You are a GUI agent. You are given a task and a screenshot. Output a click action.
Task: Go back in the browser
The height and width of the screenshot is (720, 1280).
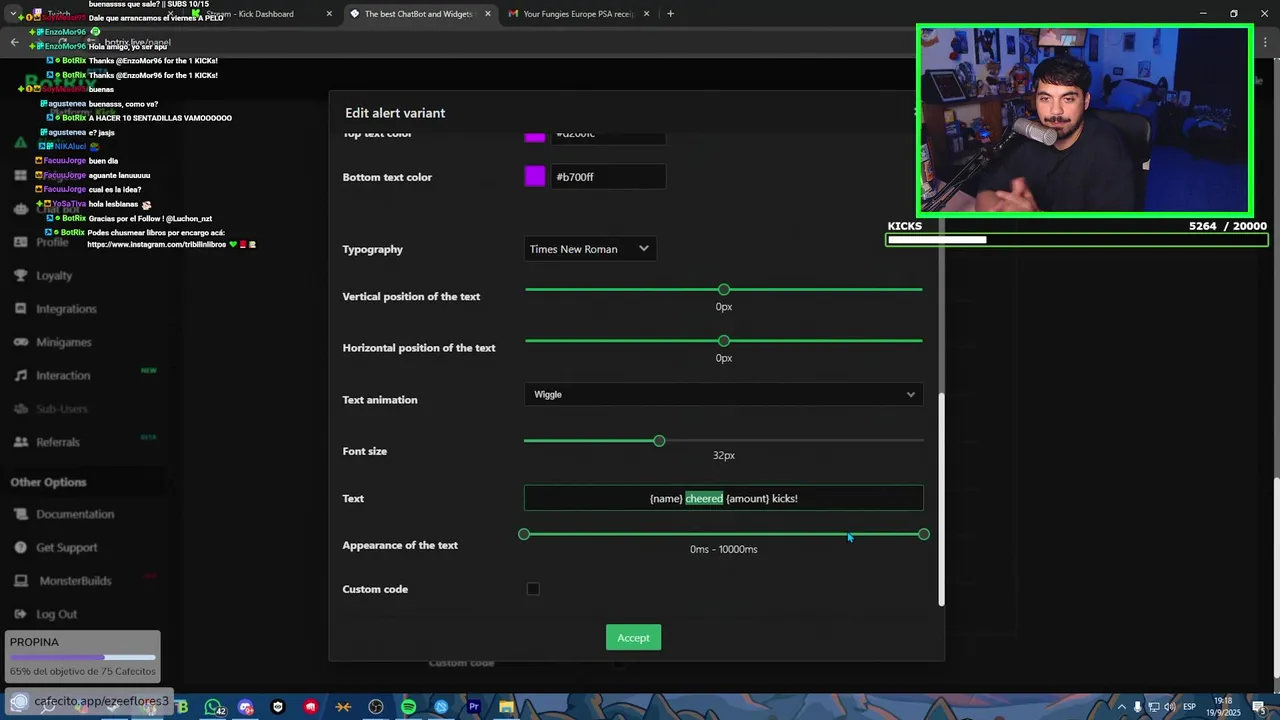pos(14,42)
